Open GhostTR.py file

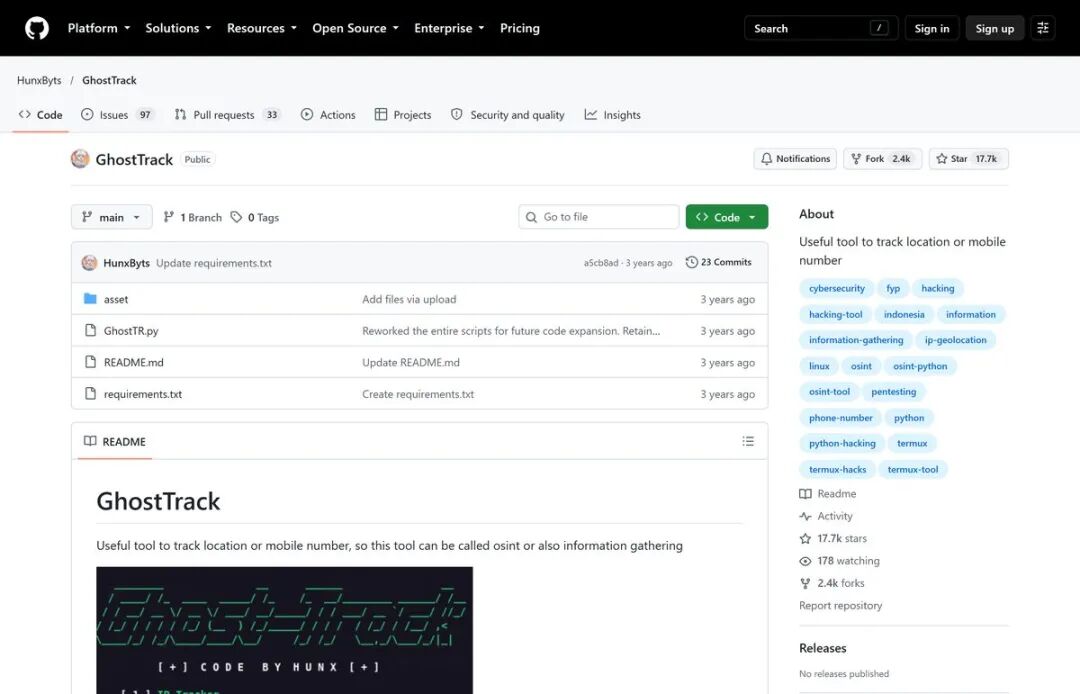point(131,331)
